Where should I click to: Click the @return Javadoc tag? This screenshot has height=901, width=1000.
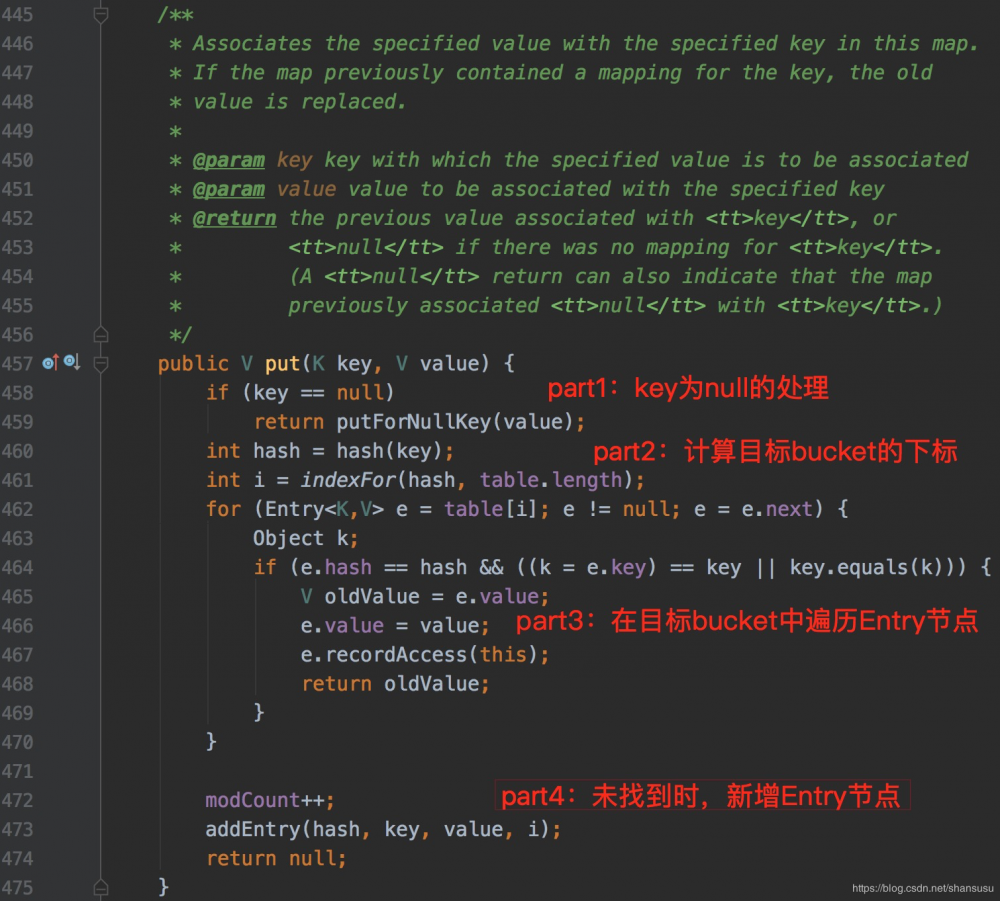[235, 218]
